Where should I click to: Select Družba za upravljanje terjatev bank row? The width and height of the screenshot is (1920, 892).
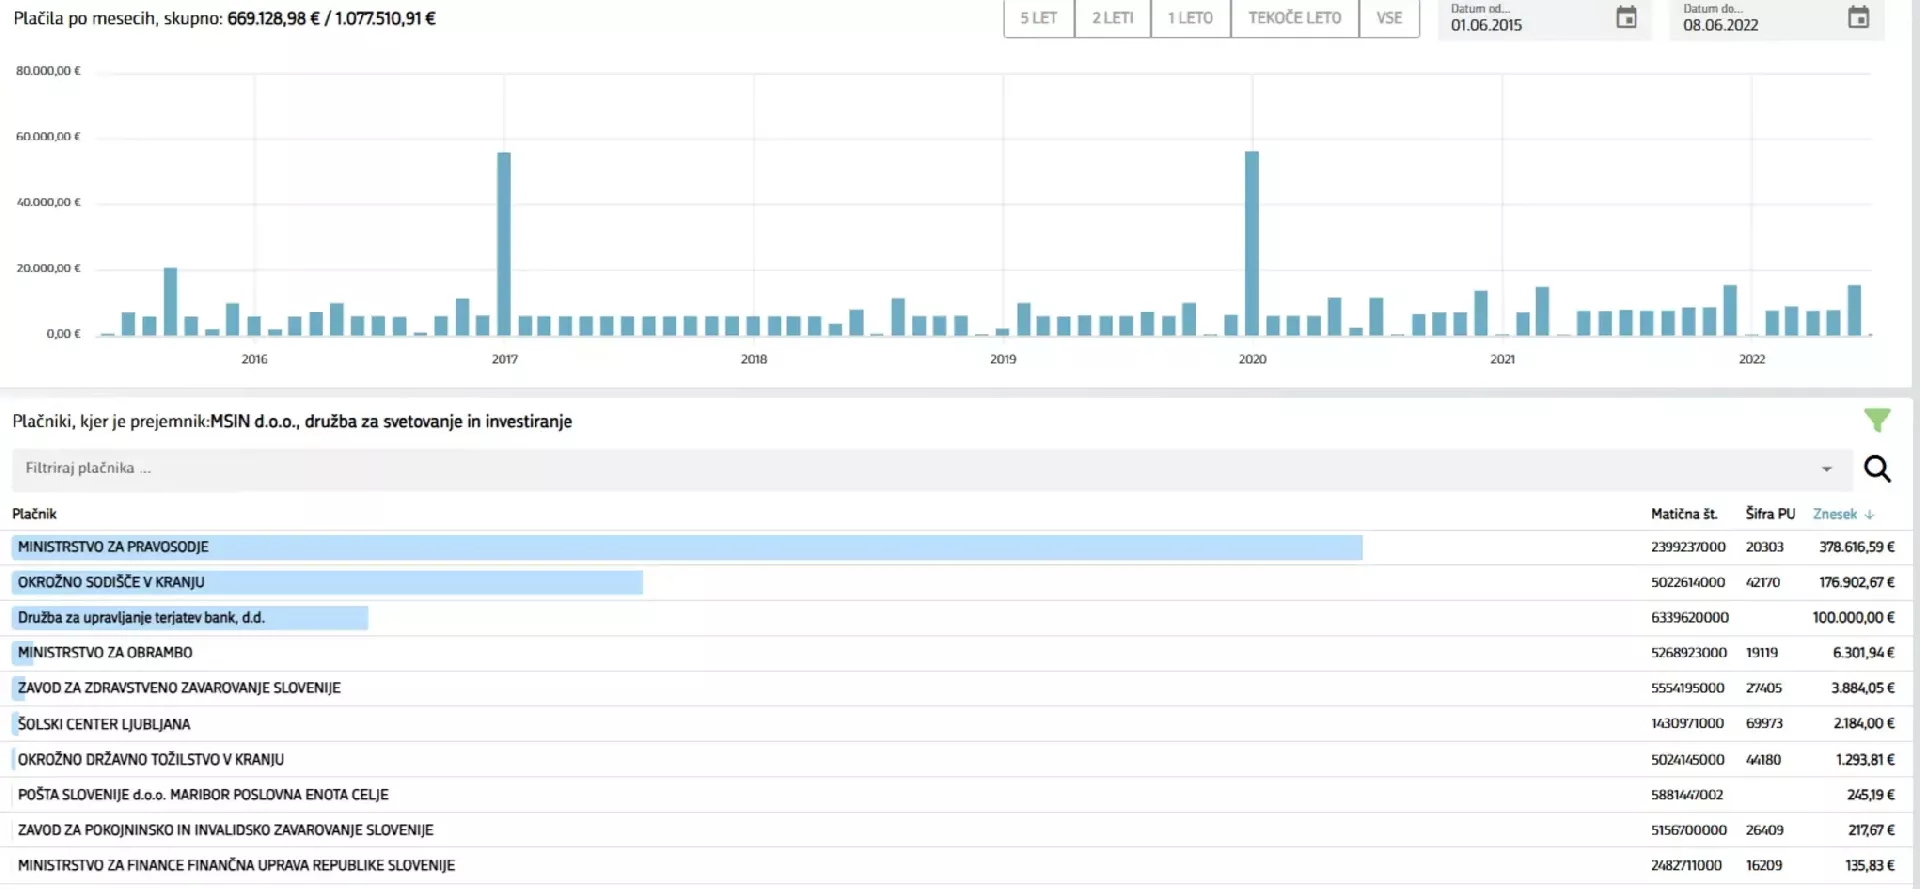click(x=141, y=618)
